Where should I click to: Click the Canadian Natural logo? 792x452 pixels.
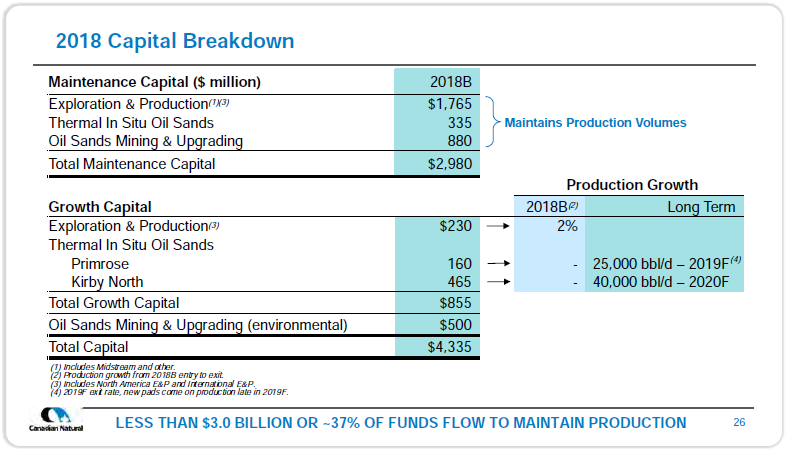click(x=56, y=419)
